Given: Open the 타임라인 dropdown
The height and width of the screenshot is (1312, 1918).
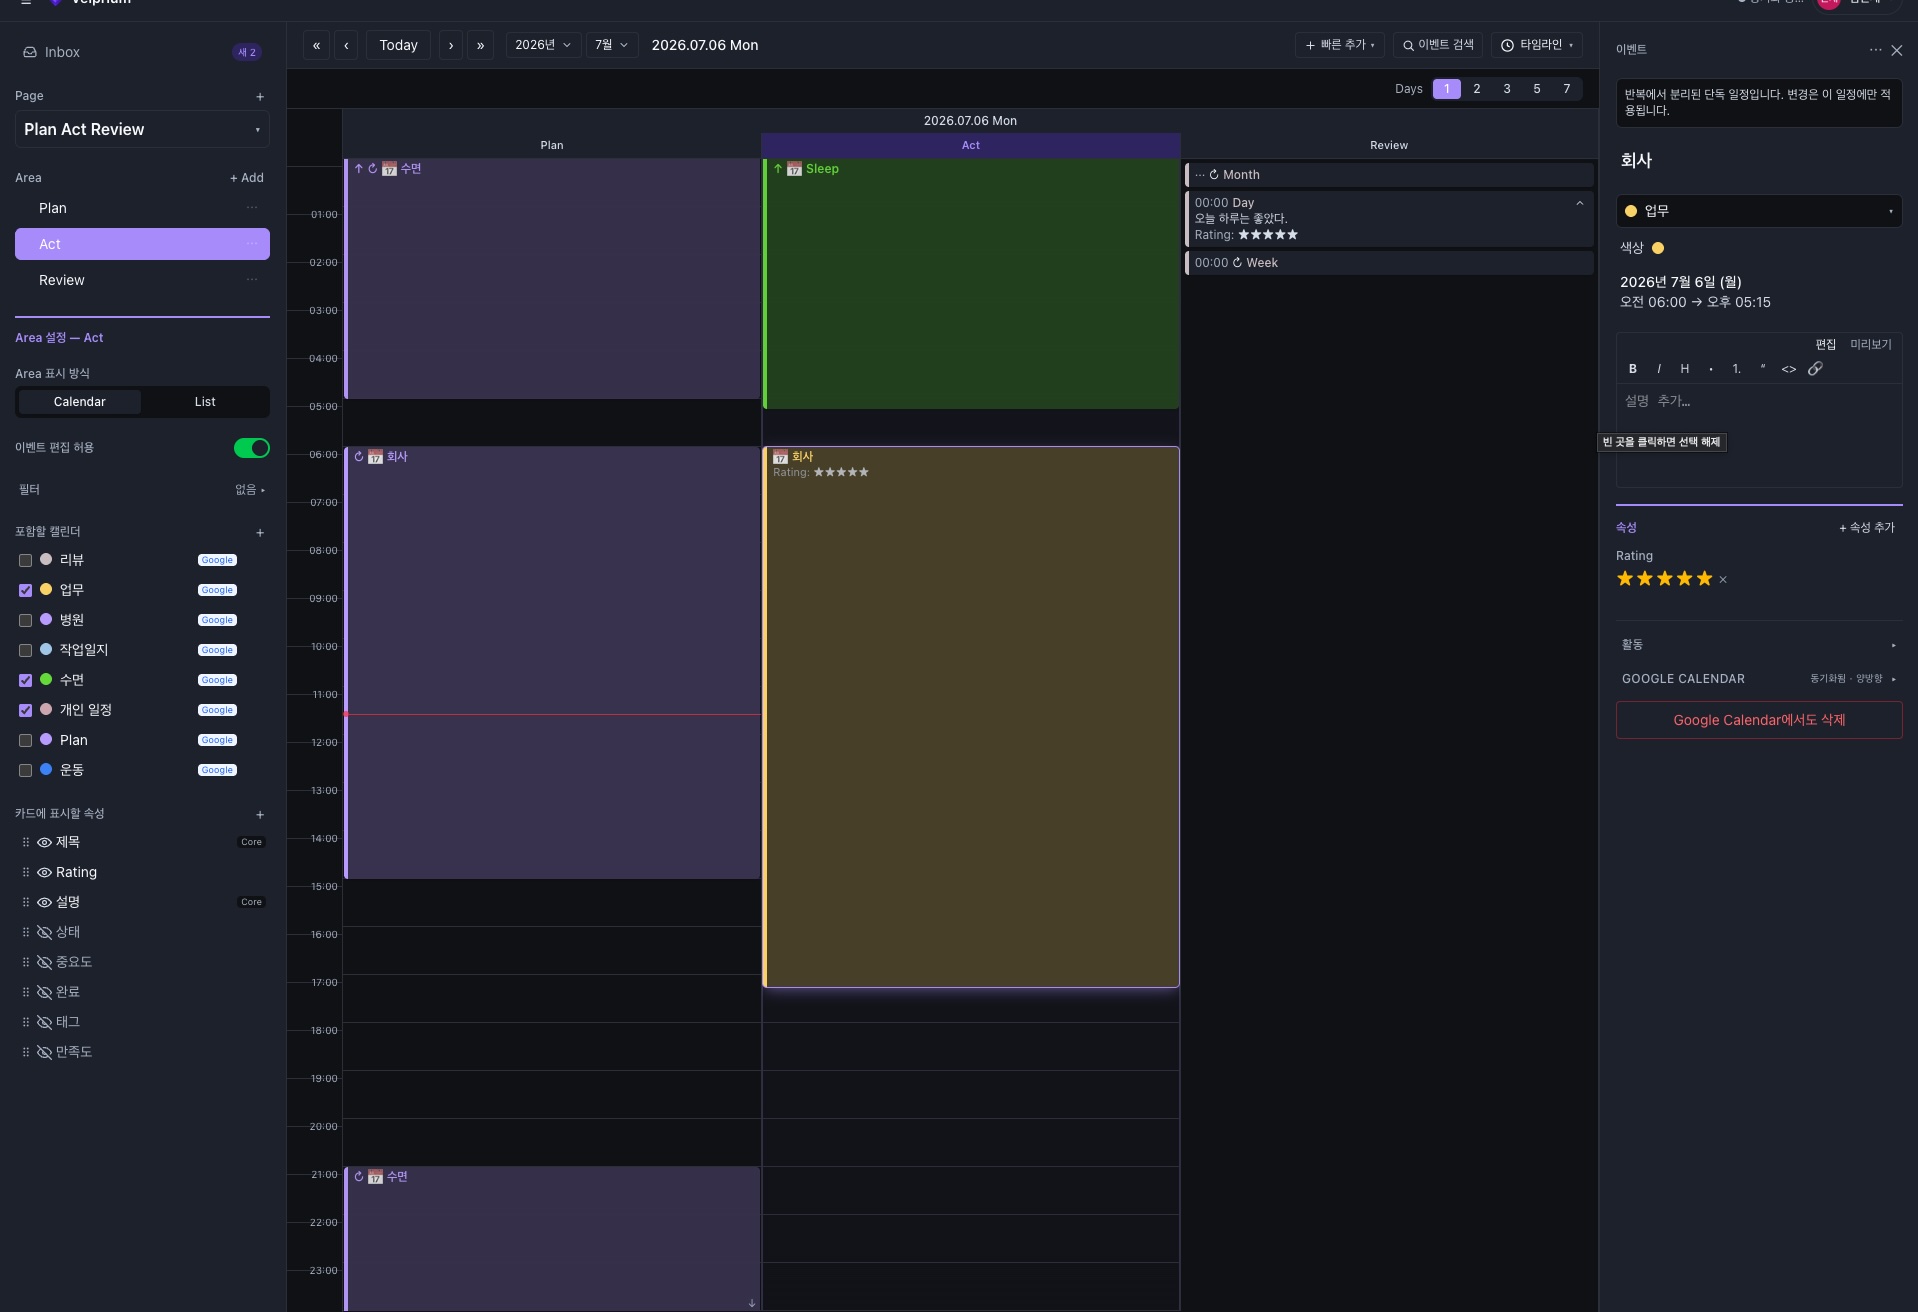Looking at the screenshot, I should tap(1537, 45).
